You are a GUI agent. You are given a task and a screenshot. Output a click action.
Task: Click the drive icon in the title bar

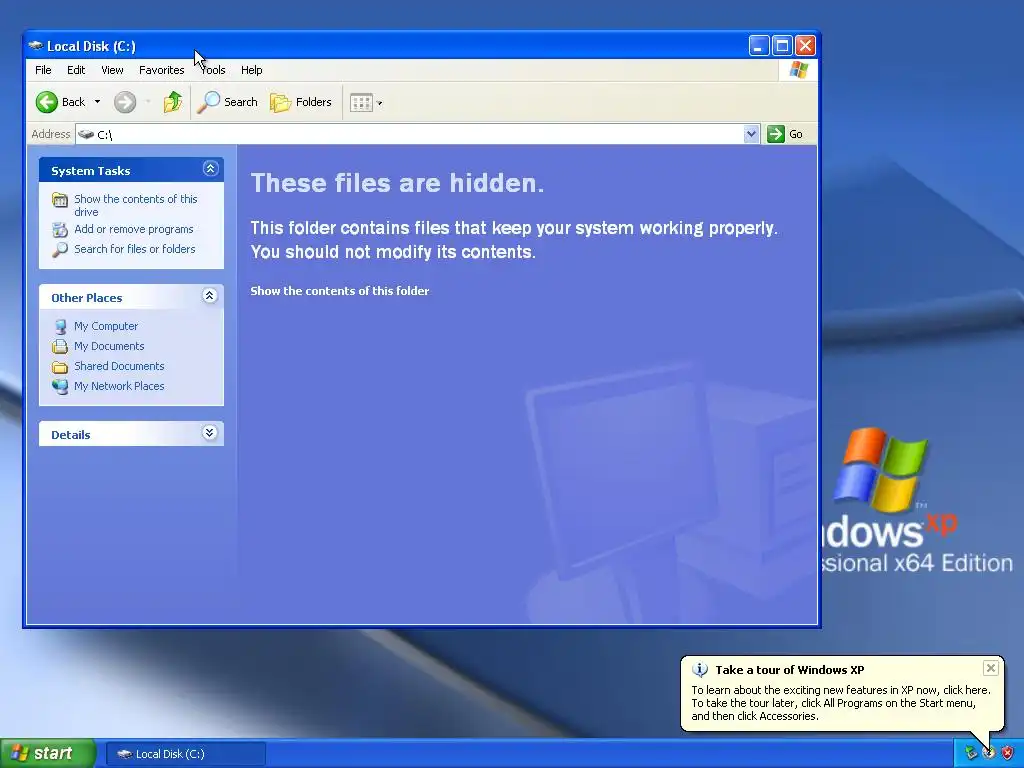pyautogui.click(x=35, y=46)
